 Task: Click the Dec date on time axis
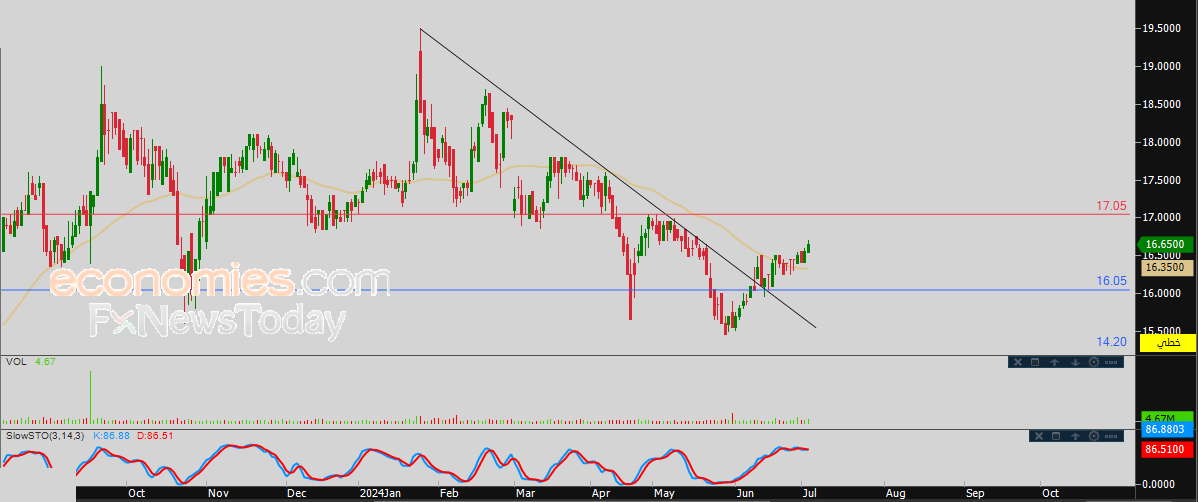click(296, 494)
